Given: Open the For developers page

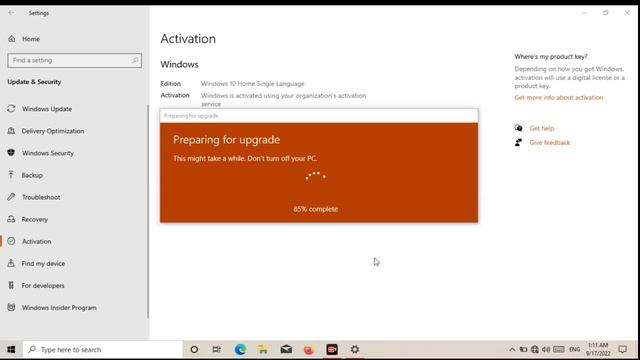Looking at the screenshot, I should pyautogui.click(x=43, y=285).
